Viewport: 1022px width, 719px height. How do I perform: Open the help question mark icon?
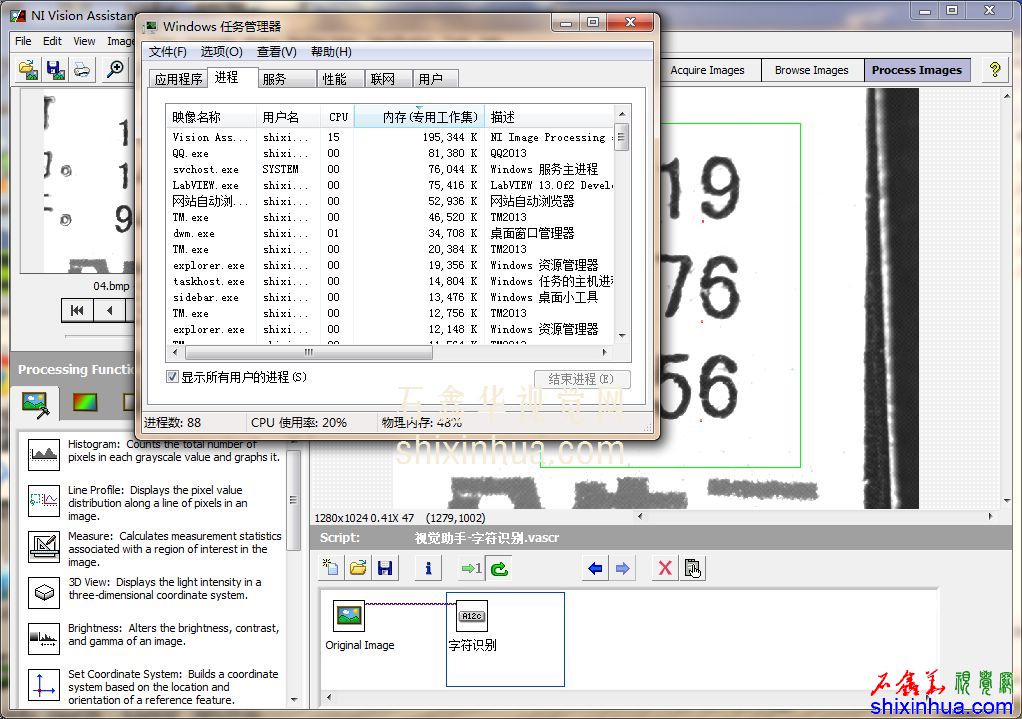(994, 70)
